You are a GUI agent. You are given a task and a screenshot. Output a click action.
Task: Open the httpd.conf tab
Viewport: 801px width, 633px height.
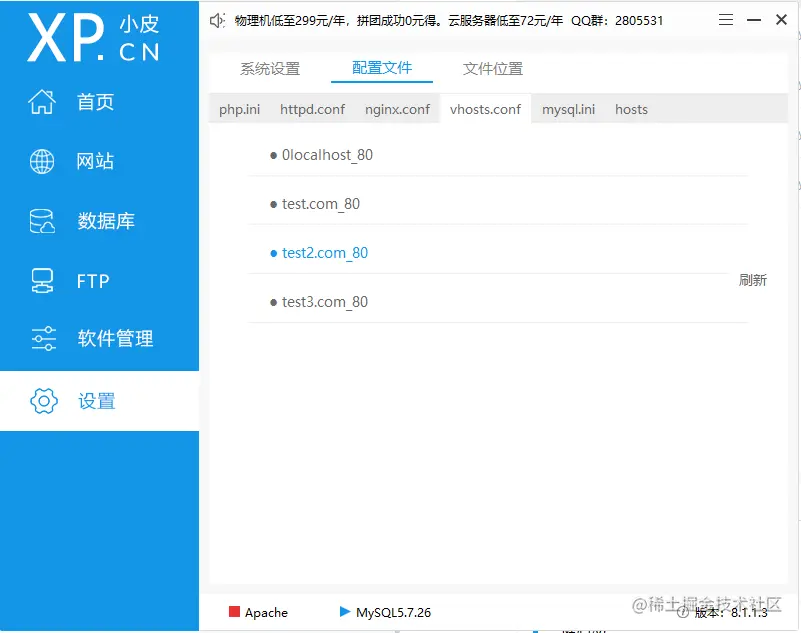313,109
